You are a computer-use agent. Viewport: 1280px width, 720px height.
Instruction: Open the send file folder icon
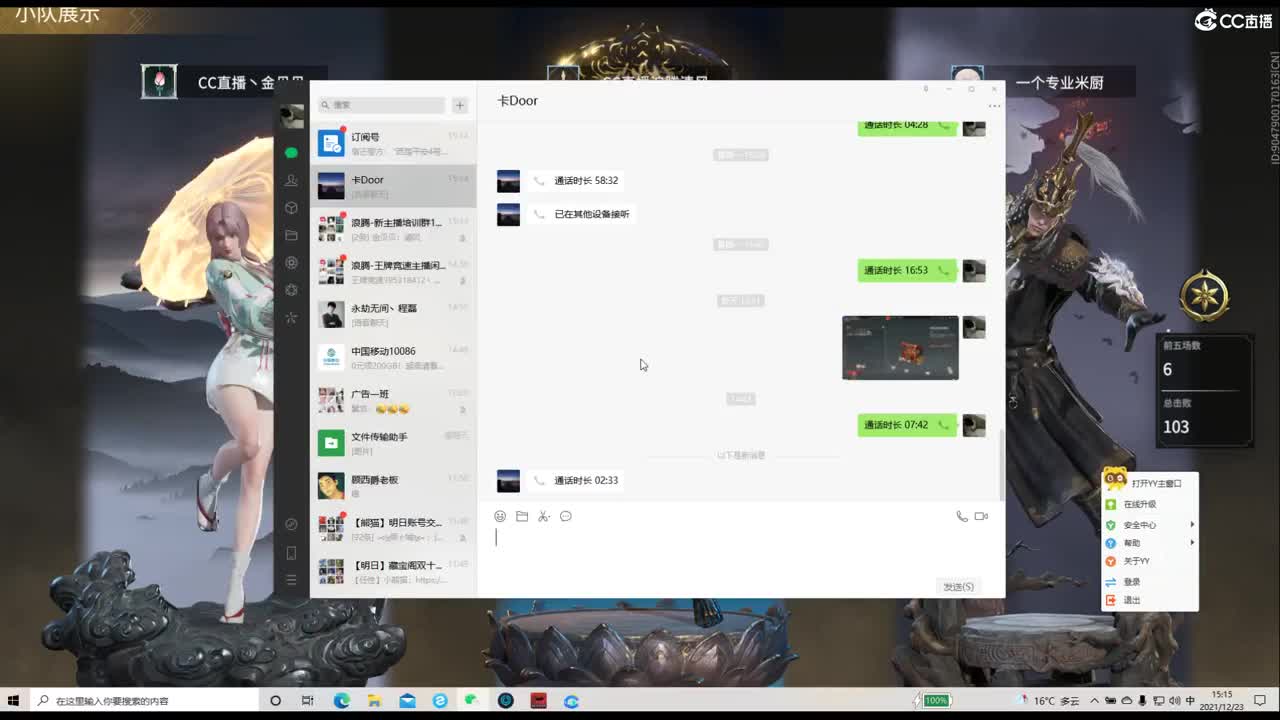click(x=522, y=516)
